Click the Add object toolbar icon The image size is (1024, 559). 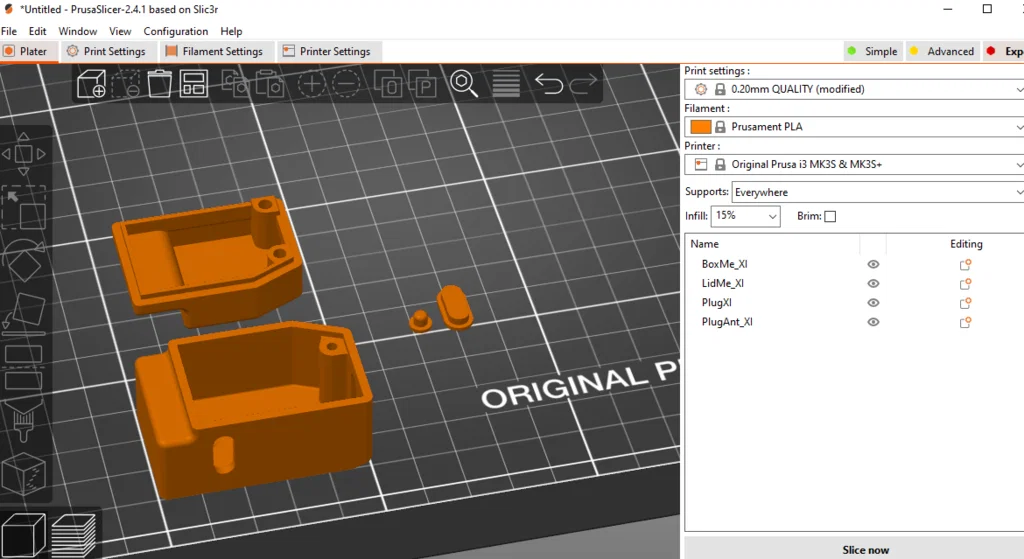coord(92,83)
